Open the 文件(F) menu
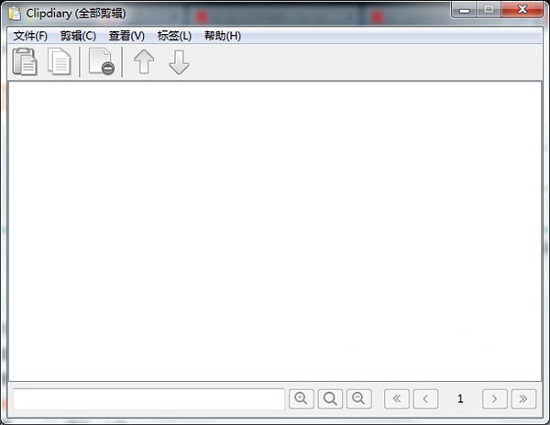This screenshot has width=550, height=425. (30, 36)
